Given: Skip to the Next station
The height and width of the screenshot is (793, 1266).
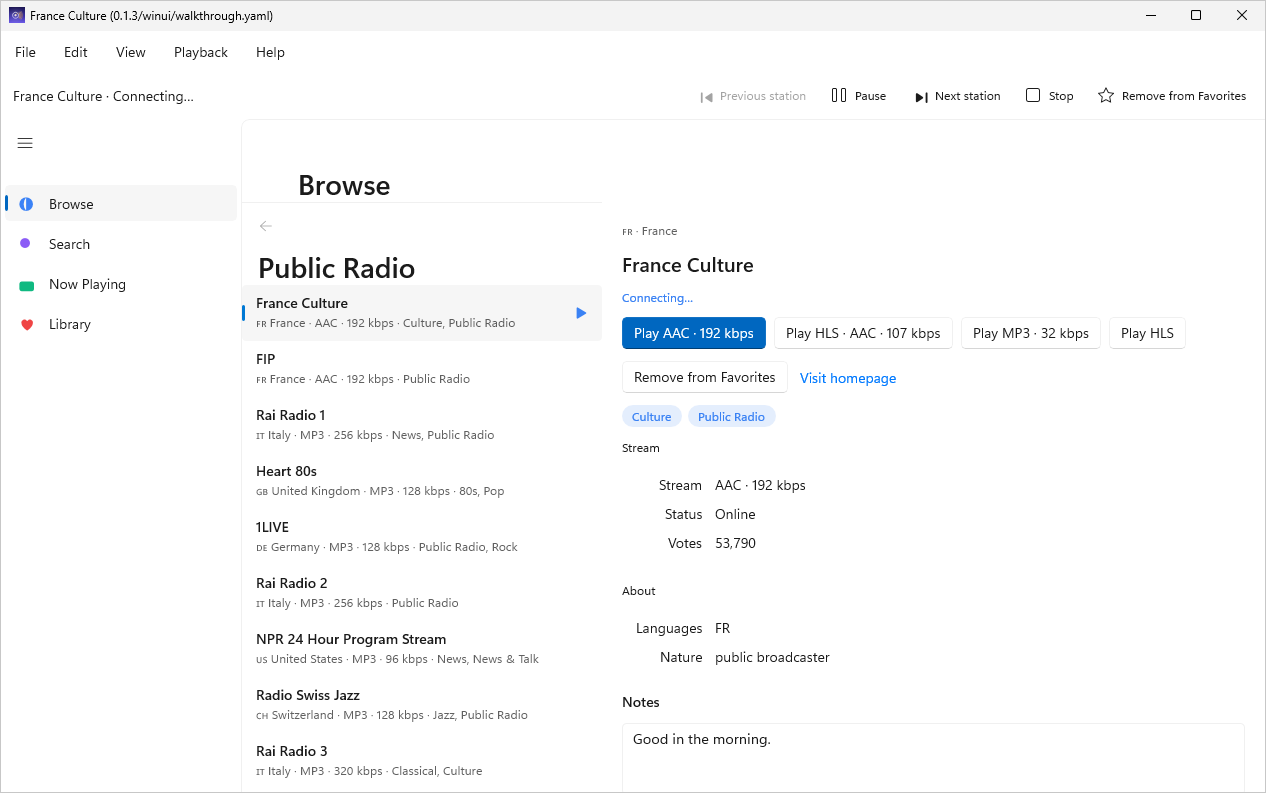Looking at the screenshot, I should pos(957,96).
